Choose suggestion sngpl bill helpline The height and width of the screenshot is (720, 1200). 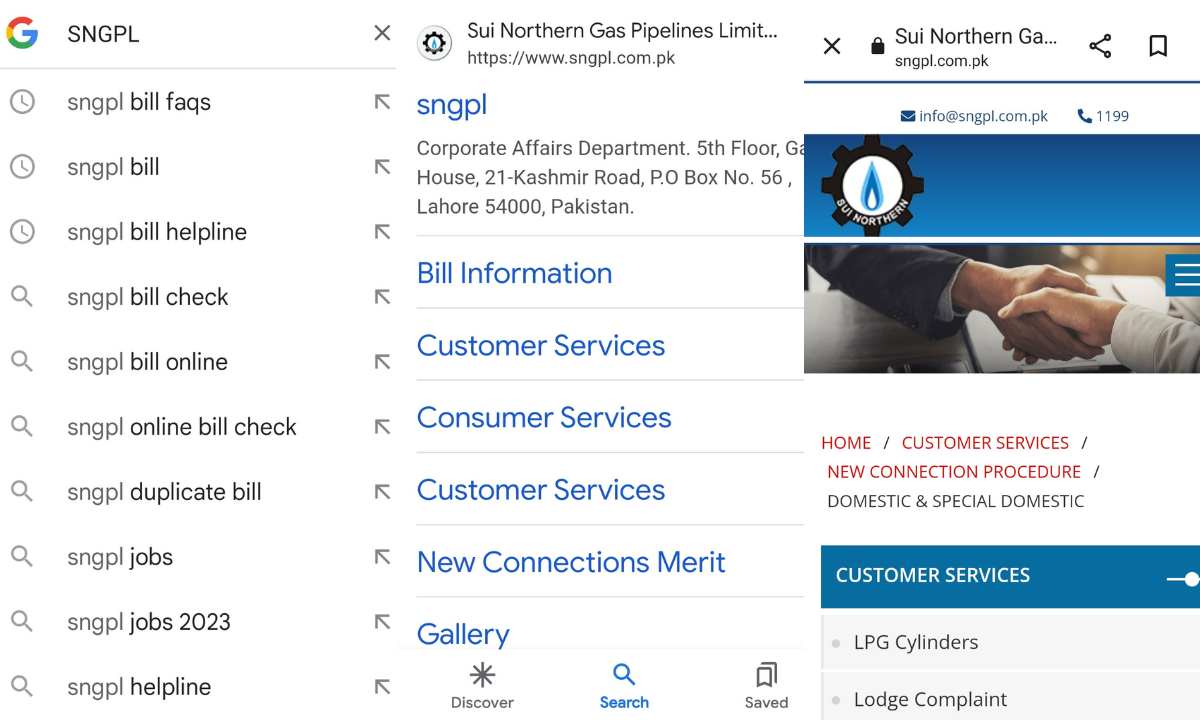click(x=157, y=232)
